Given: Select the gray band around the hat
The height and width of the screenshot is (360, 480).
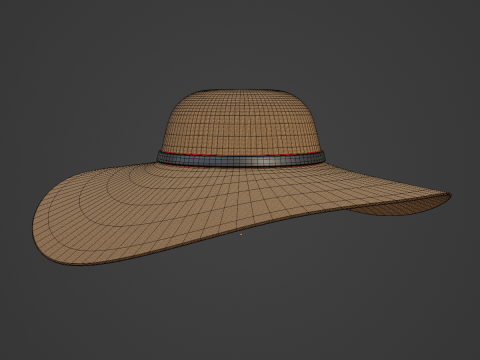Looking at the screenshot, I should 241,160.
